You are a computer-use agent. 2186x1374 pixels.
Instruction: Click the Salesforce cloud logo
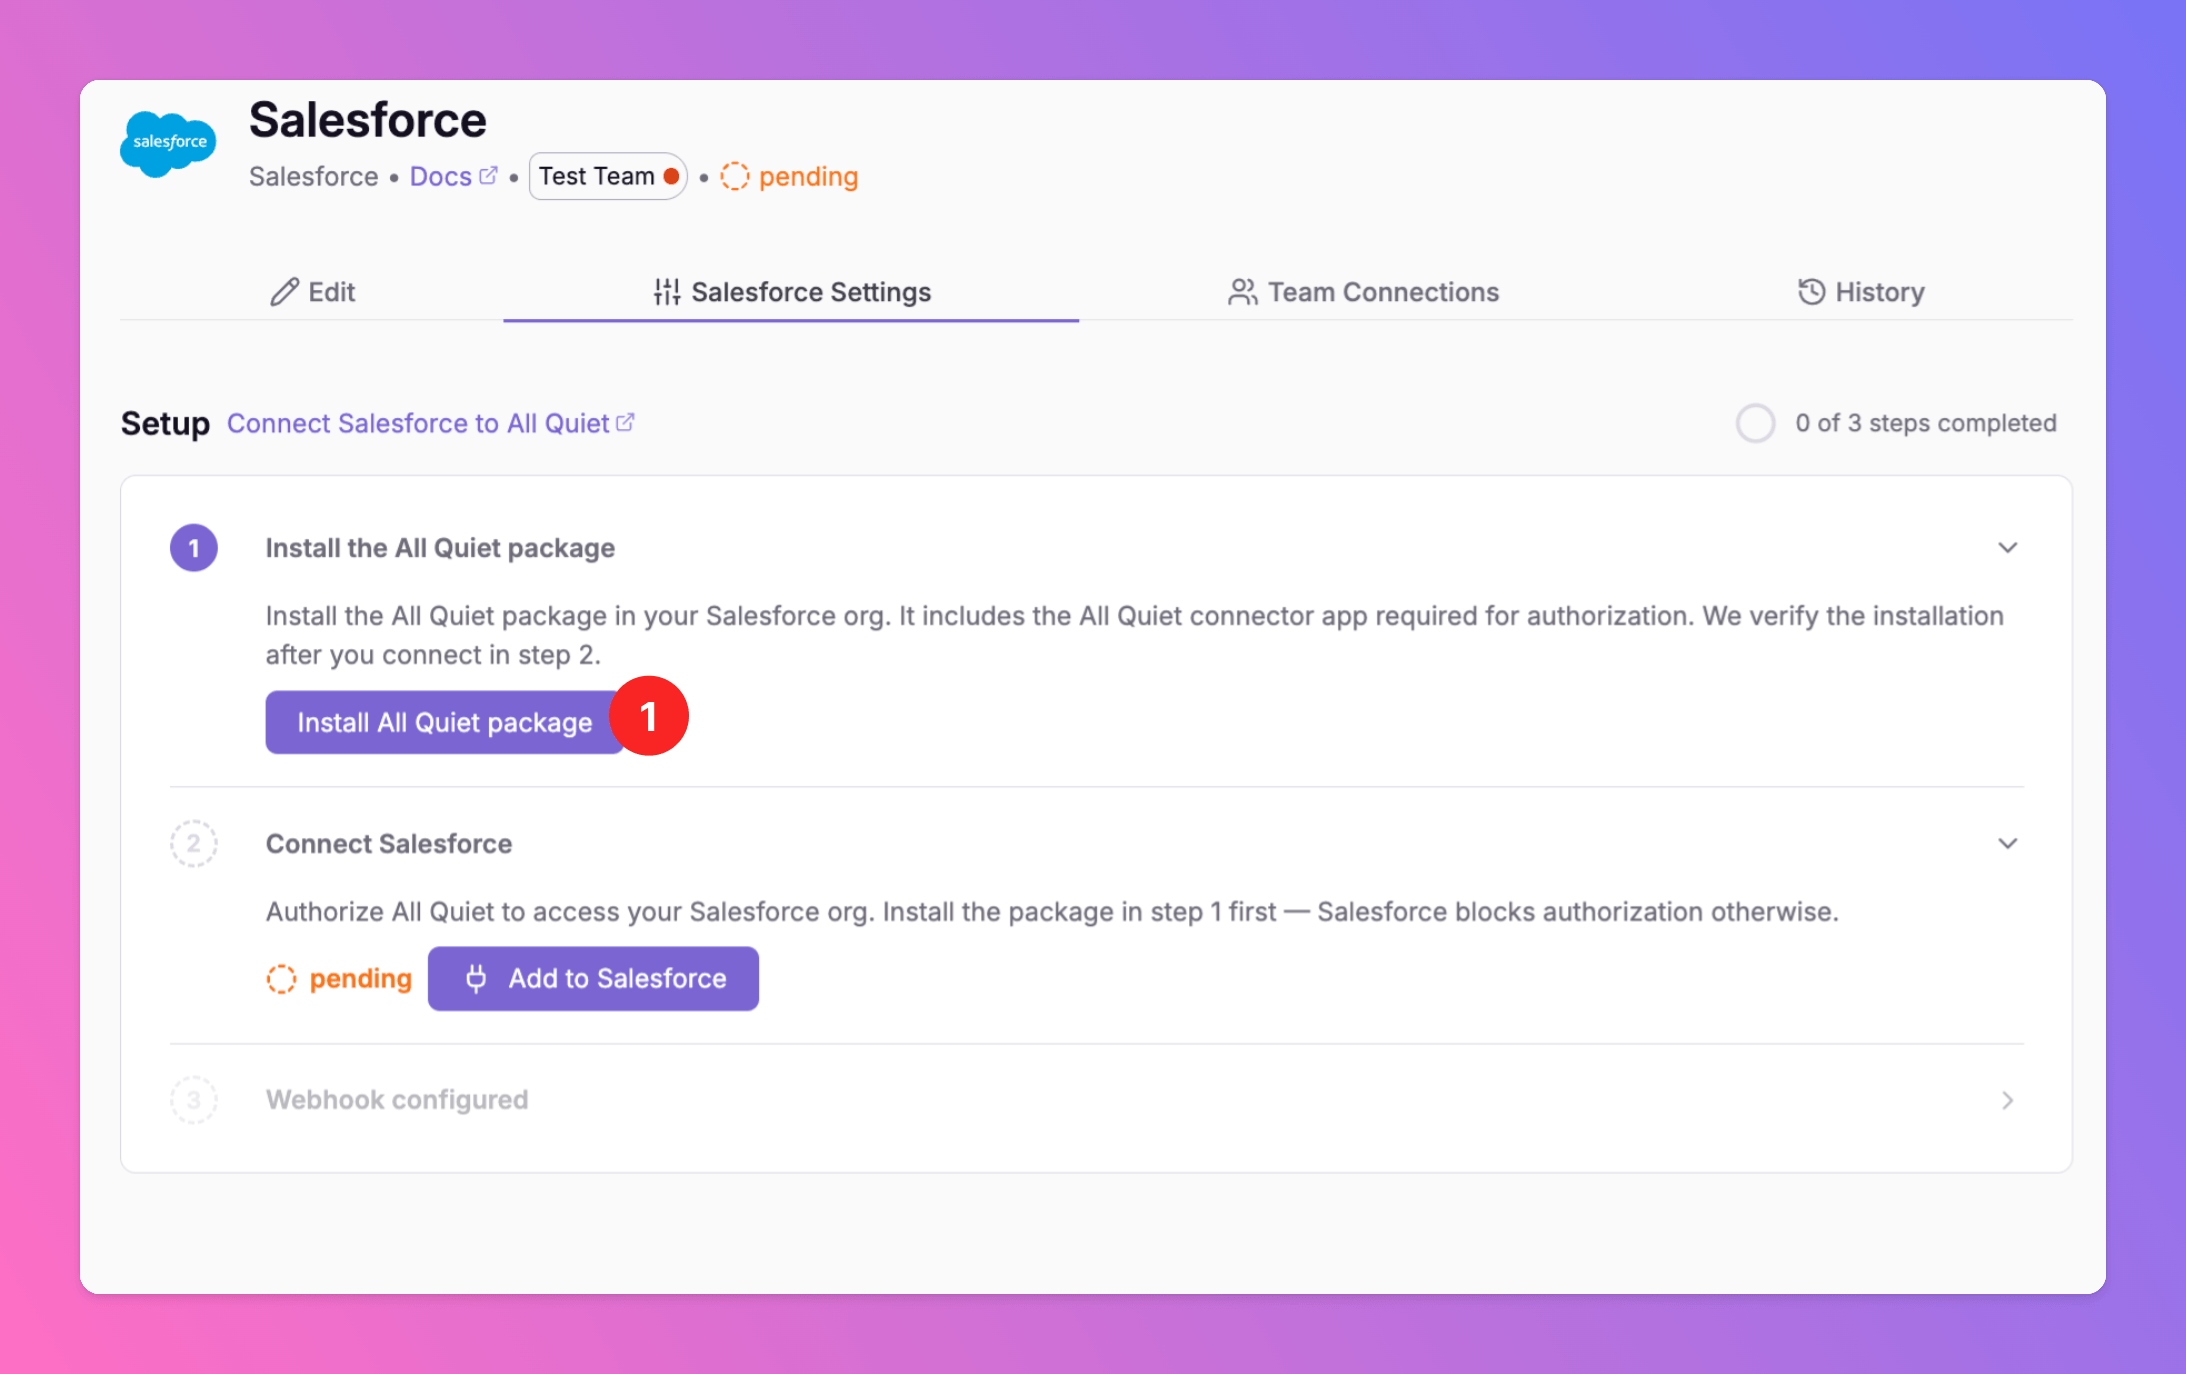click(x=168, y=143)
